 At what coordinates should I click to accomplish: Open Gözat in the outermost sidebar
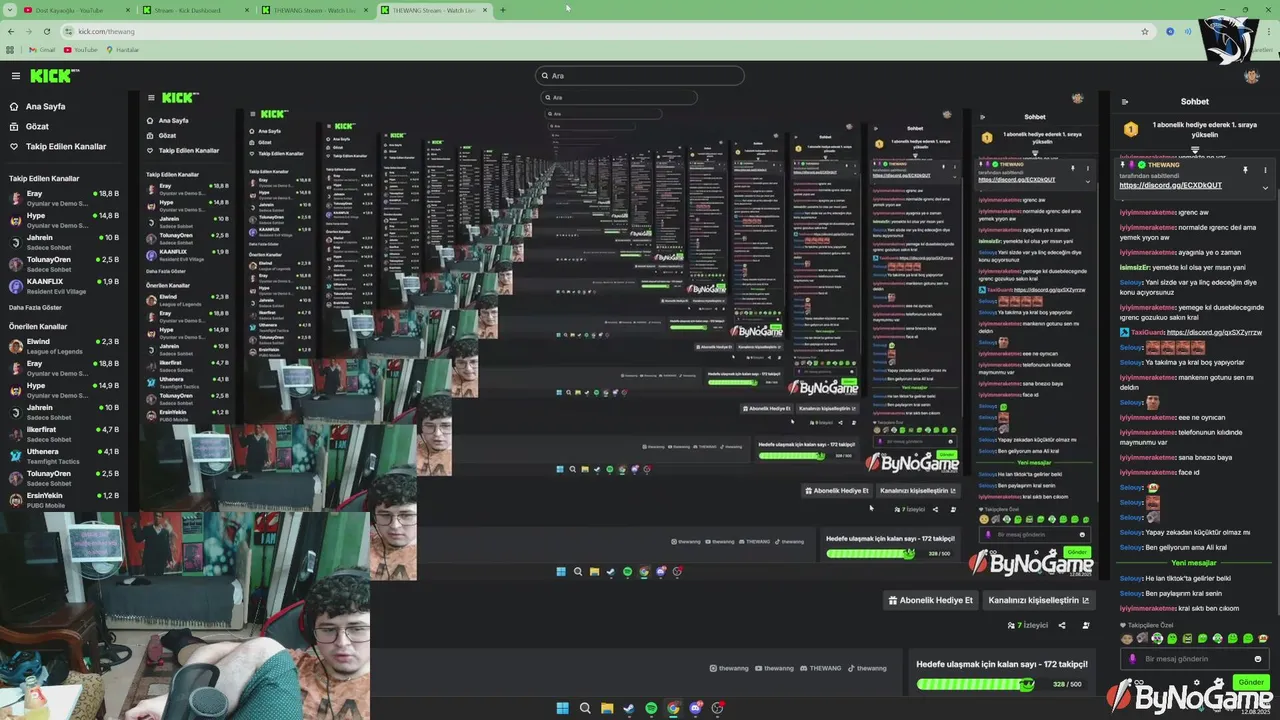[28, 126]
